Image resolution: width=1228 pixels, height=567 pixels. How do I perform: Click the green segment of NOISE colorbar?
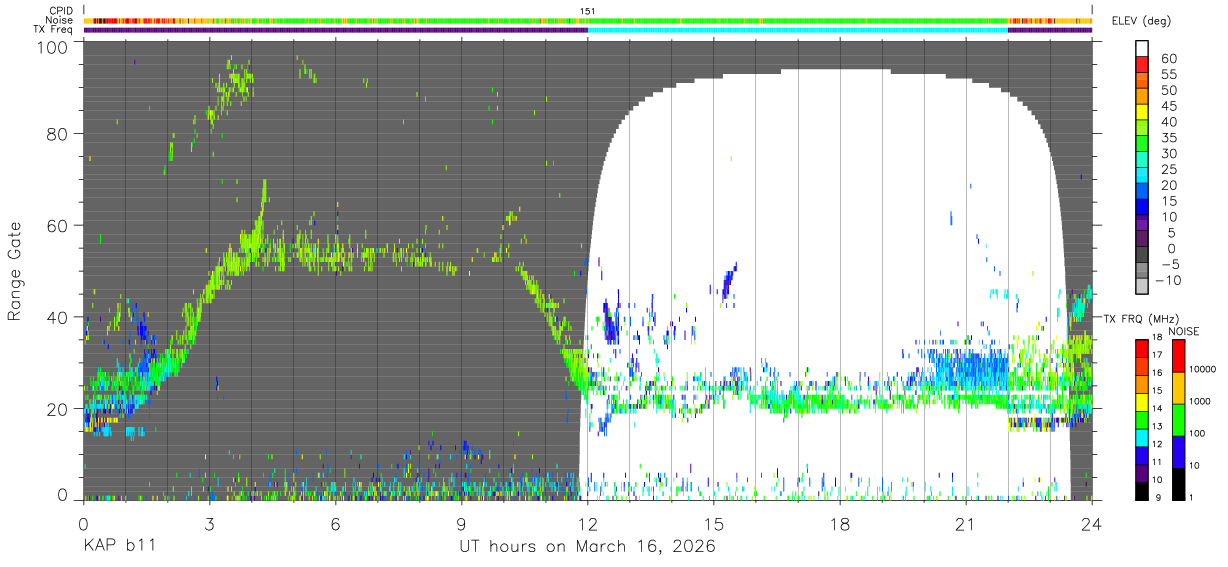[x=1177, y=419]
